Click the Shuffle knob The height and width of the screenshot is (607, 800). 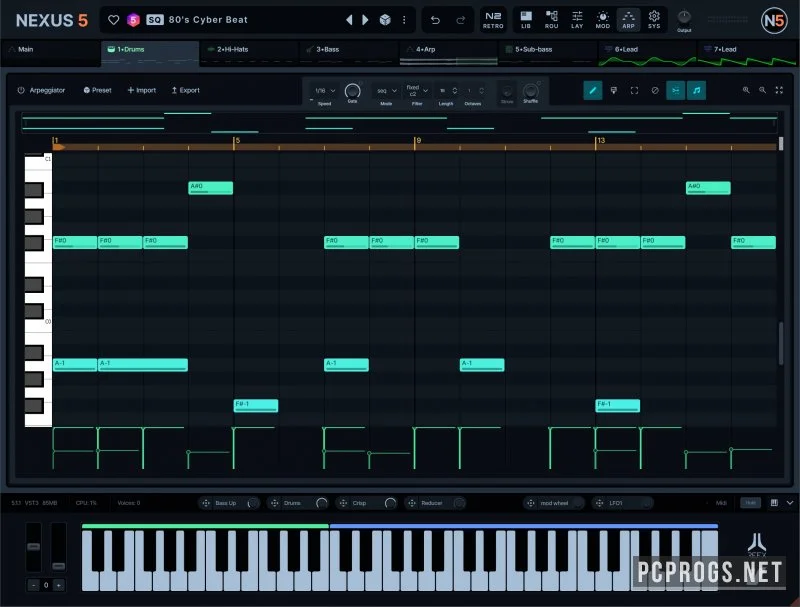(531, 90)
